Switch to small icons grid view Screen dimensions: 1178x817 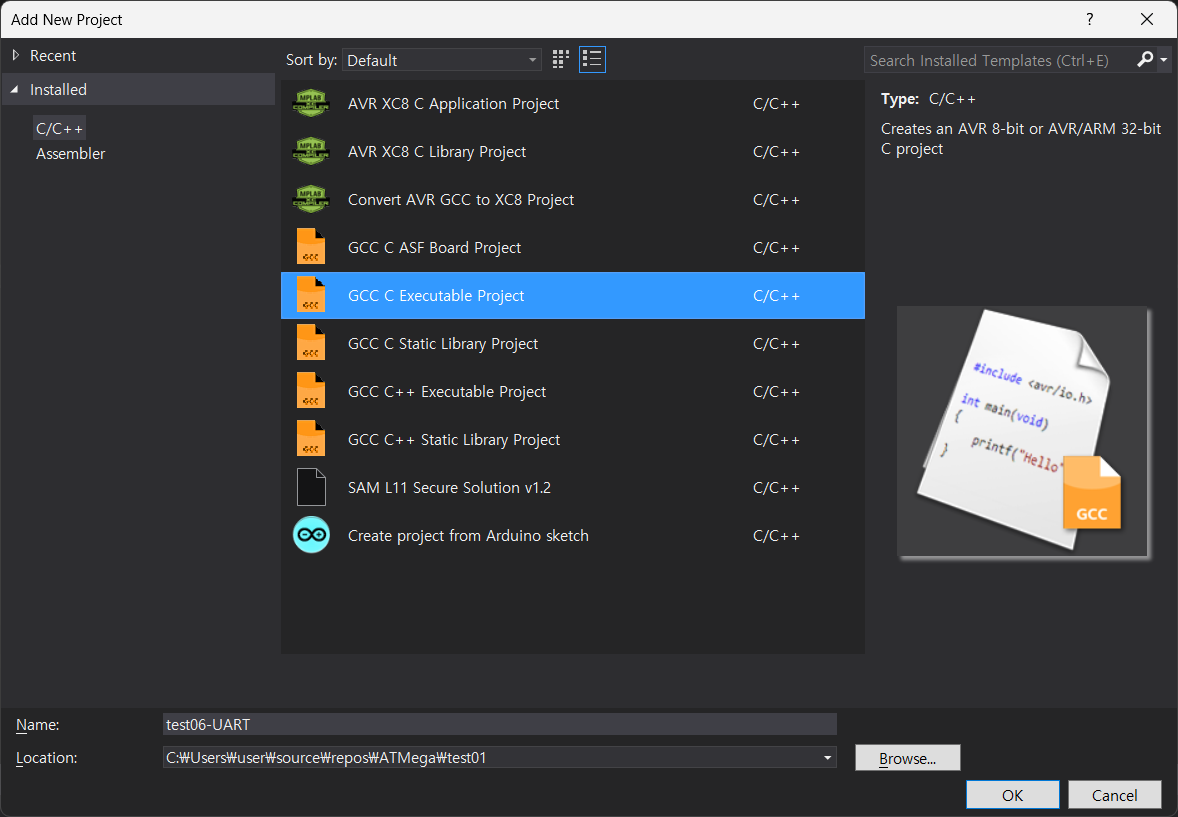coord(560,59)
